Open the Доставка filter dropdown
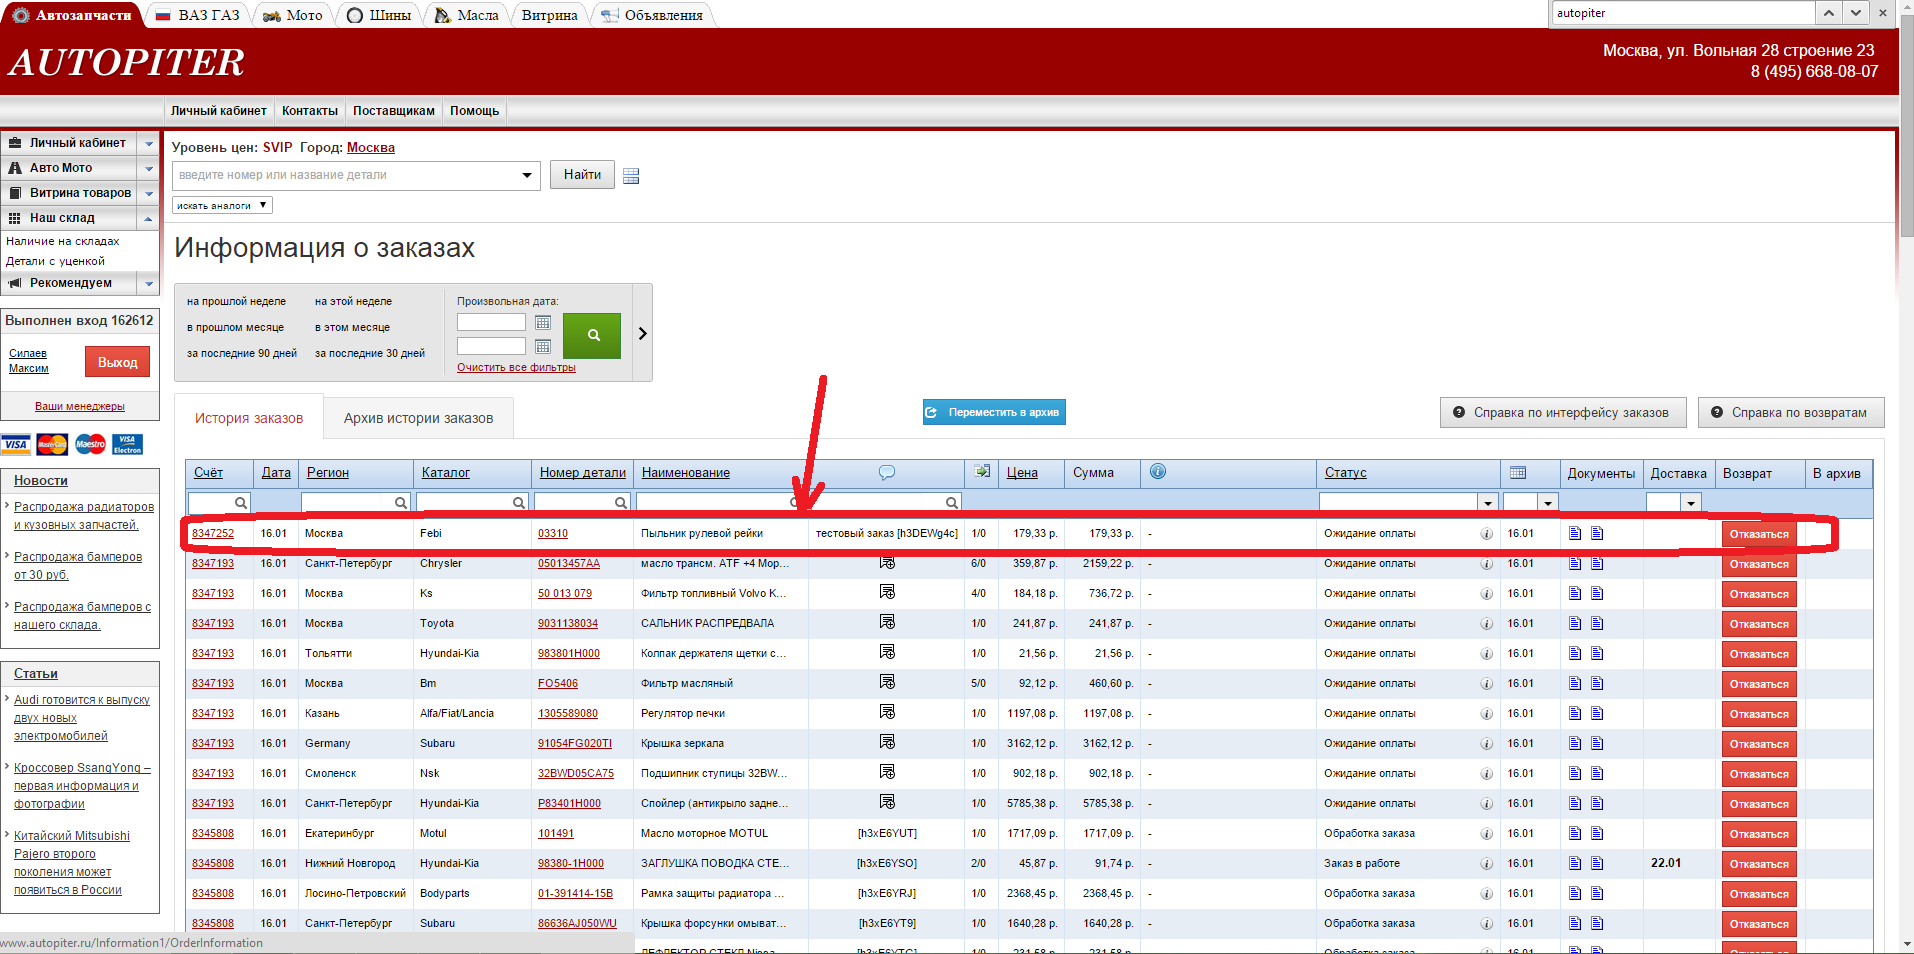Screen dimensions: 1914x954 (1691, 503)
